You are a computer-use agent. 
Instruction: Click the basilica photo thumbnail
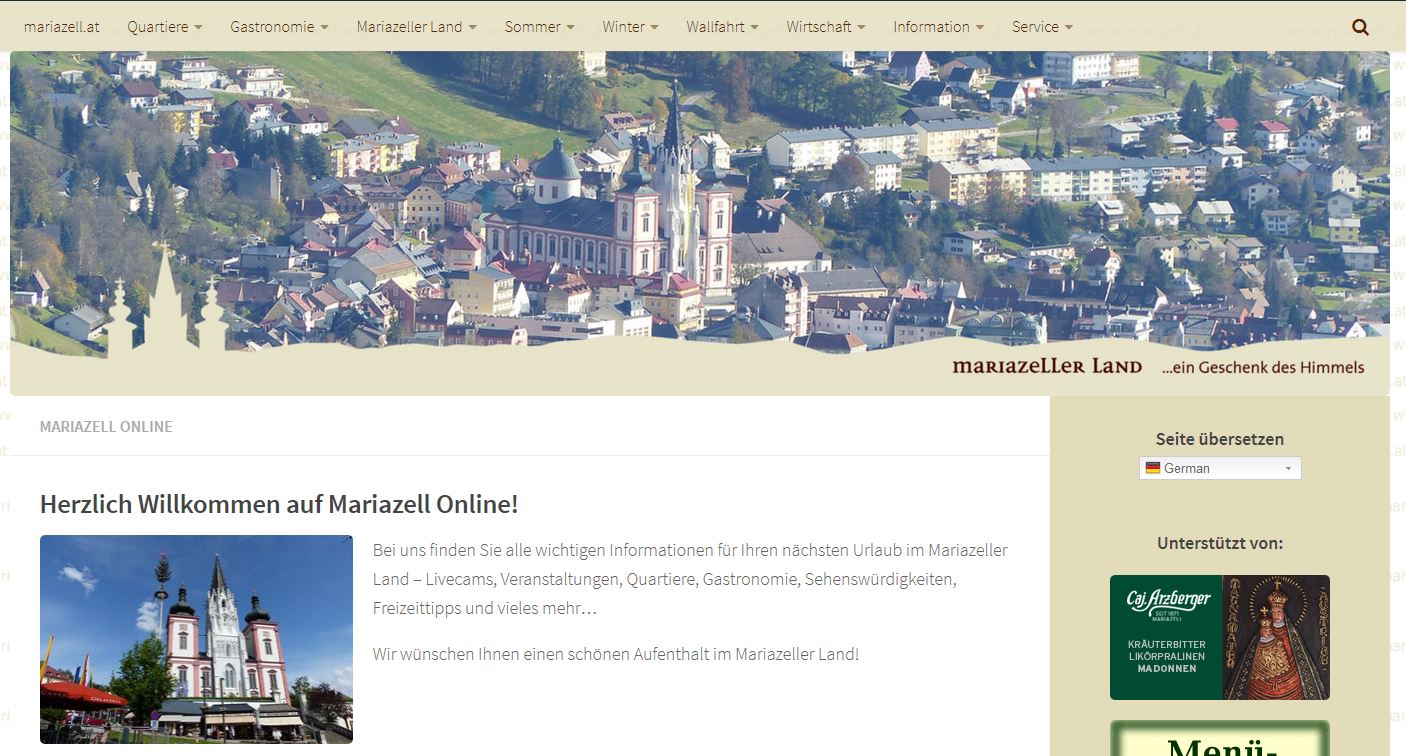(195, 638)
